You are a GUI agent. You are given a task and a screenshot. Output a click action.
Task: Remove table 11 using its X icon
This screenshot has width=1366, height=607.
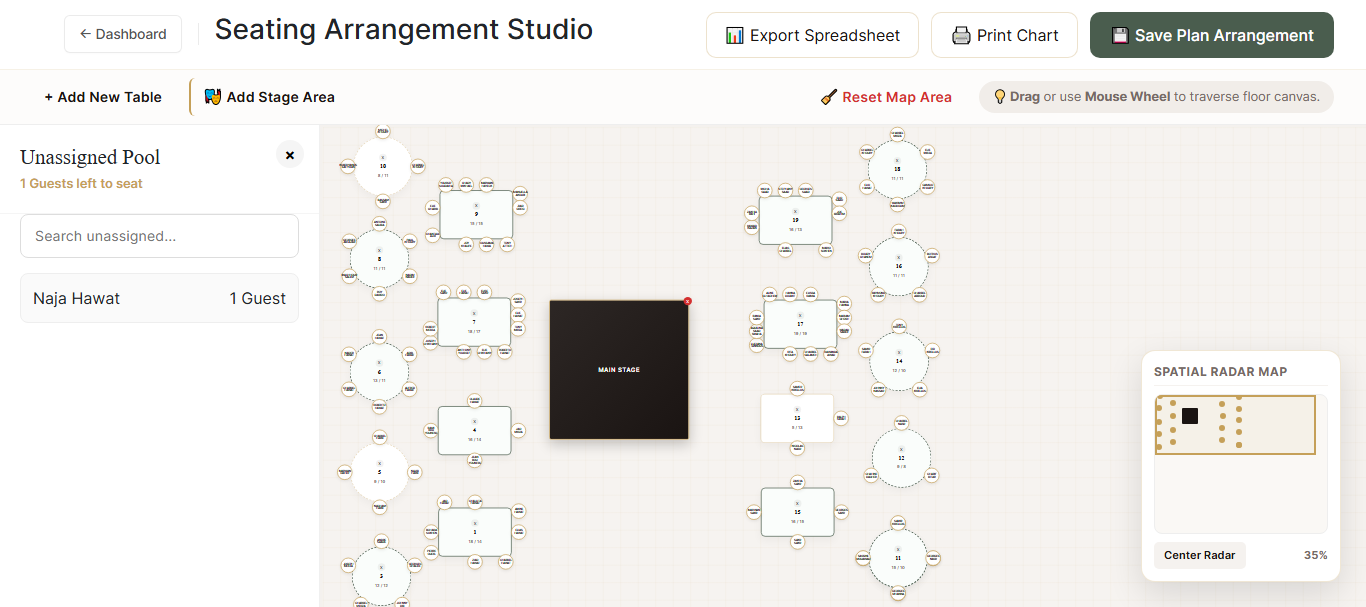pos(898,549)
